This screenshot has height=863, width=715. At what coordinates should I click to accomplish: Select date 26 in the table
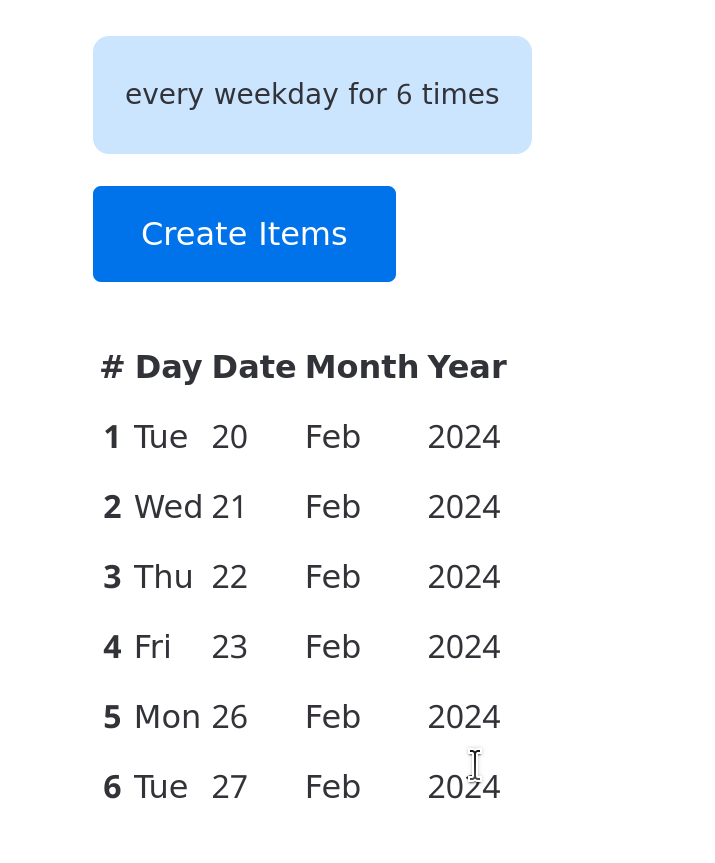point(229,718)
